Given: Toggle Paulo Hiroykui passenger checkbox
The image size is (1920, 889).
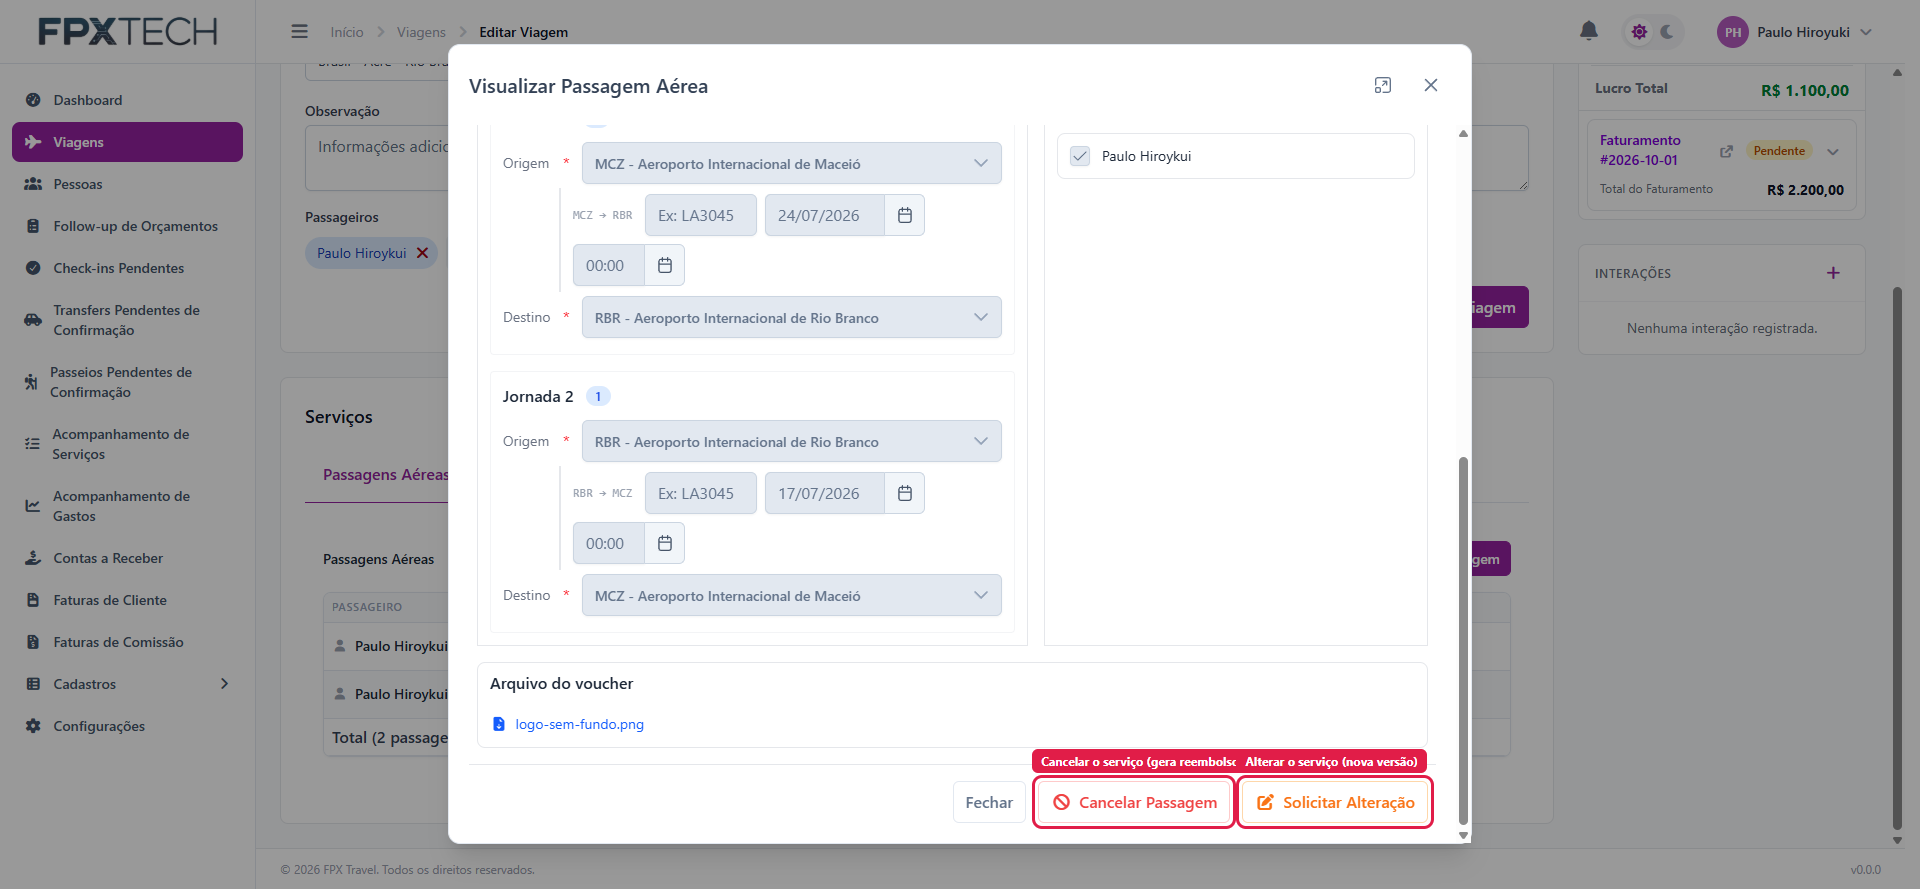Looking at the screenshot, I should (1080, 156).
